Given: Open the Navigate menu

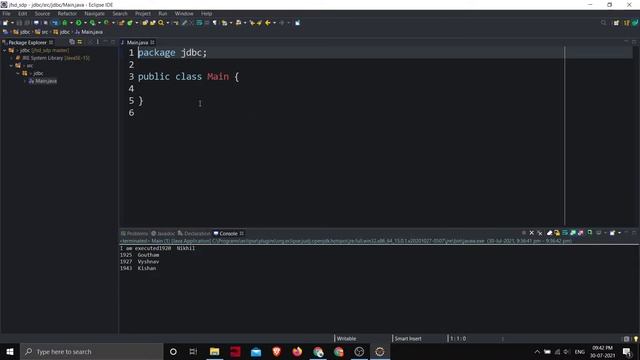Looking at the screenshot, I should (x=94, y=13).
